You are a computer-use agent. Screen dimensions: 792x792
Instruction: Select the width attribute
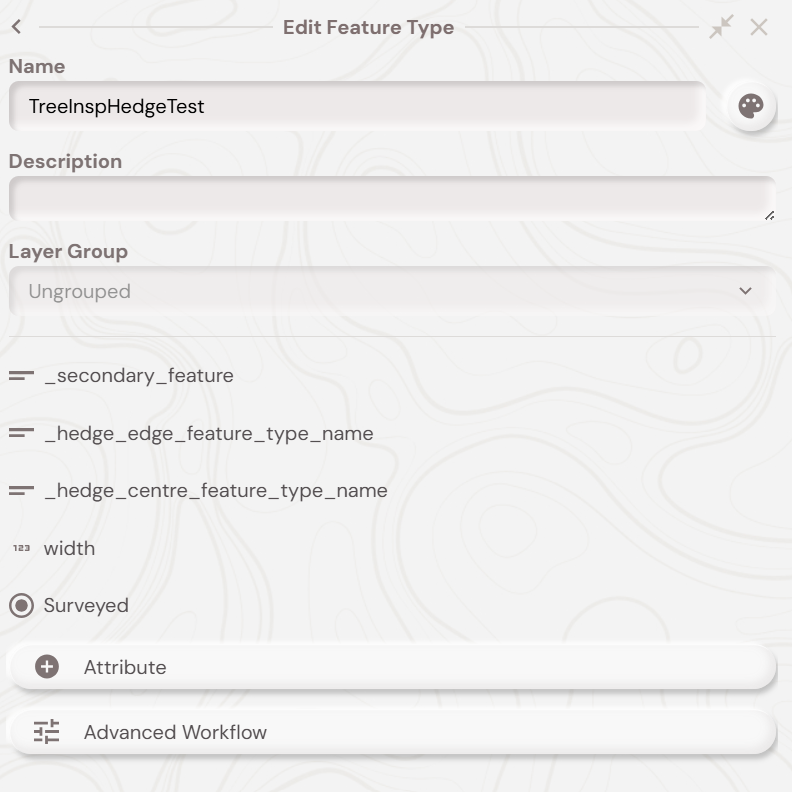[70, 548]
